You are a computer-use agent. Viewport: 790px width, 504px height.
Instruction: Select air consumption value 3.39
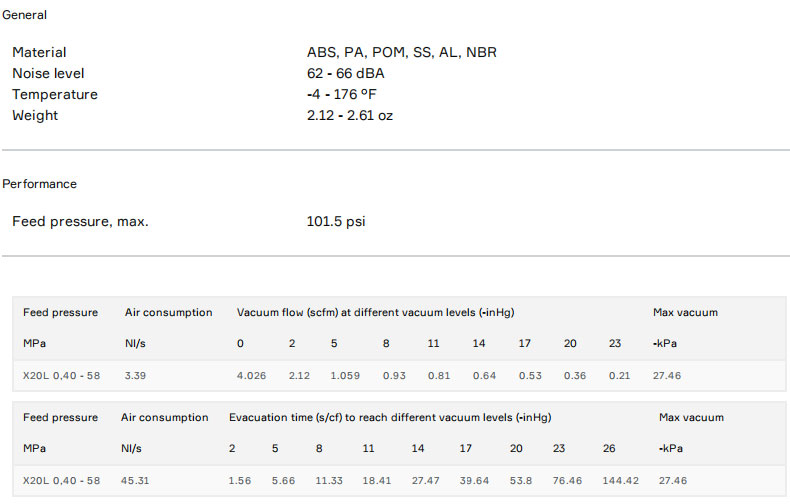[x=137, y=376]
